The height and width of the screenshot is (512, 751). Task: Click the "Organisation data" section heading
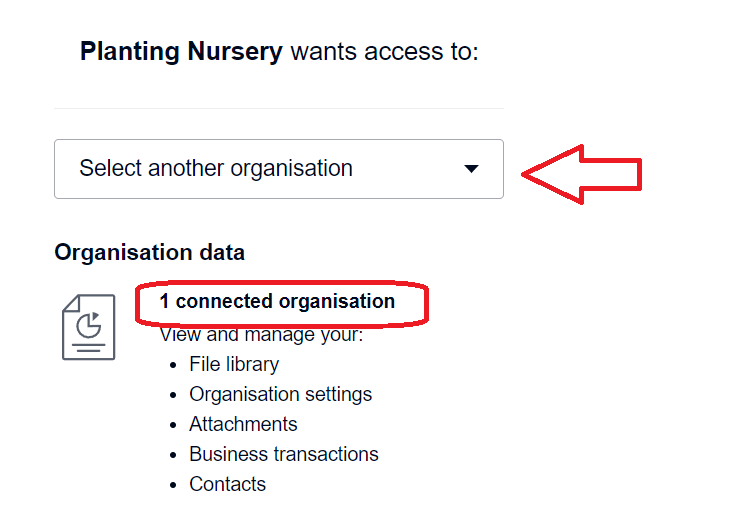click(149, 253)
